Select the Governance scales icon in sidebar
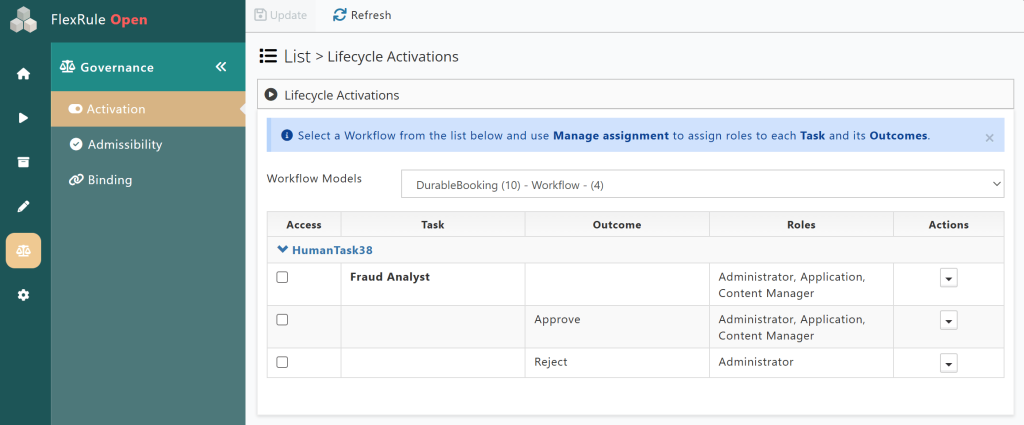This screenshot has width=1024, height=425. 24,251
